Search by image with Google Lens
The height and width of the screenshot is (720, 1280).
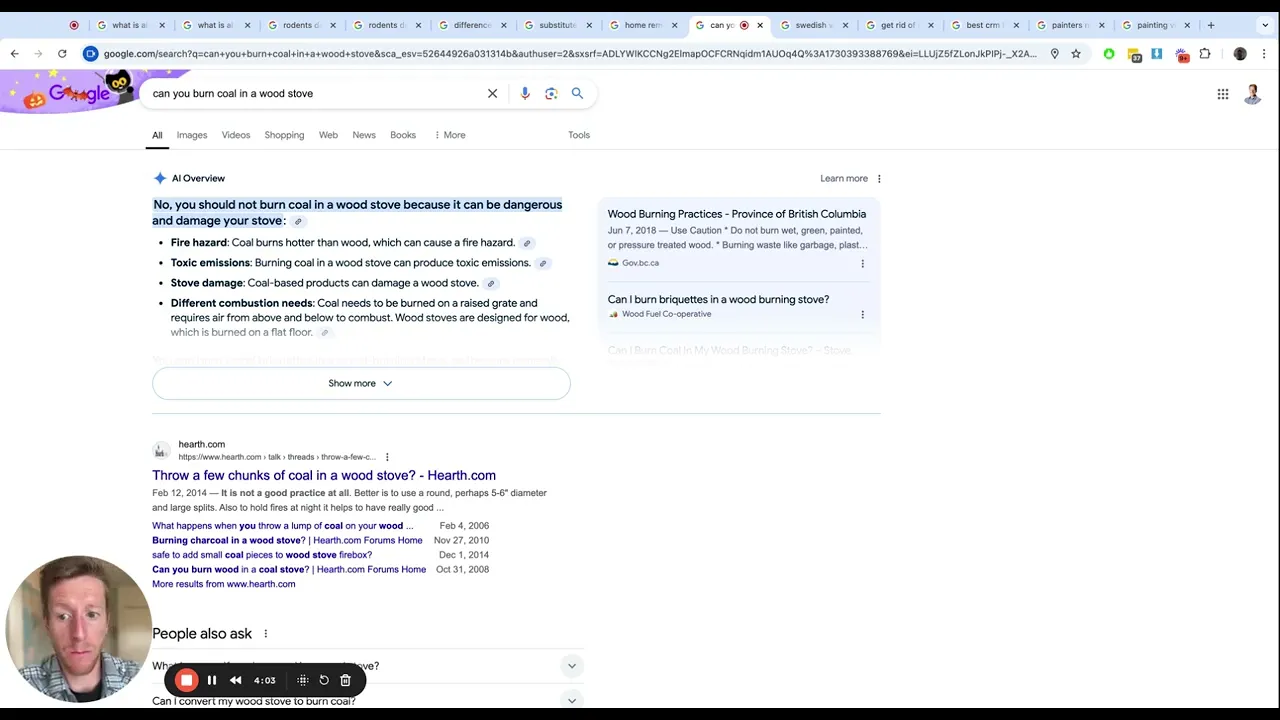point(551,93)
